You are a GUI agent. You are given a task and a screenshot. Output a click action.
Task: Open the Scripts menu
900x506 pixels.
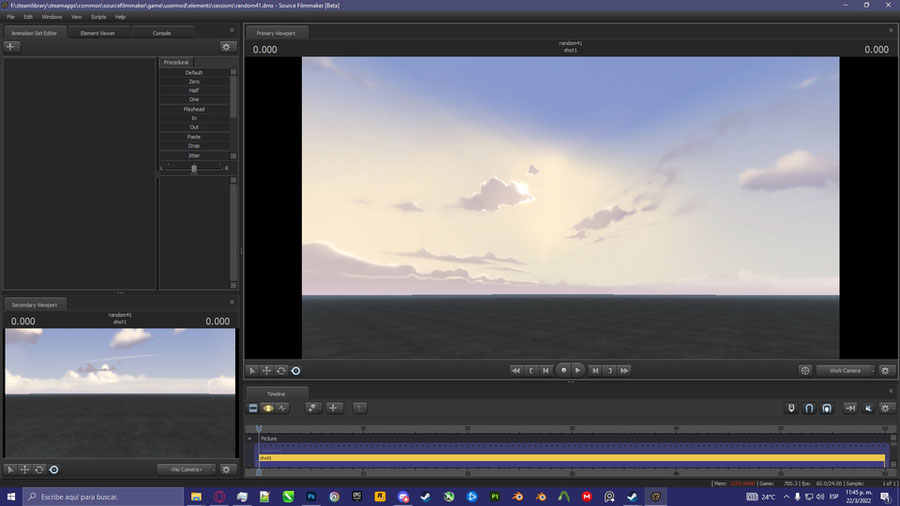(98, 17)
